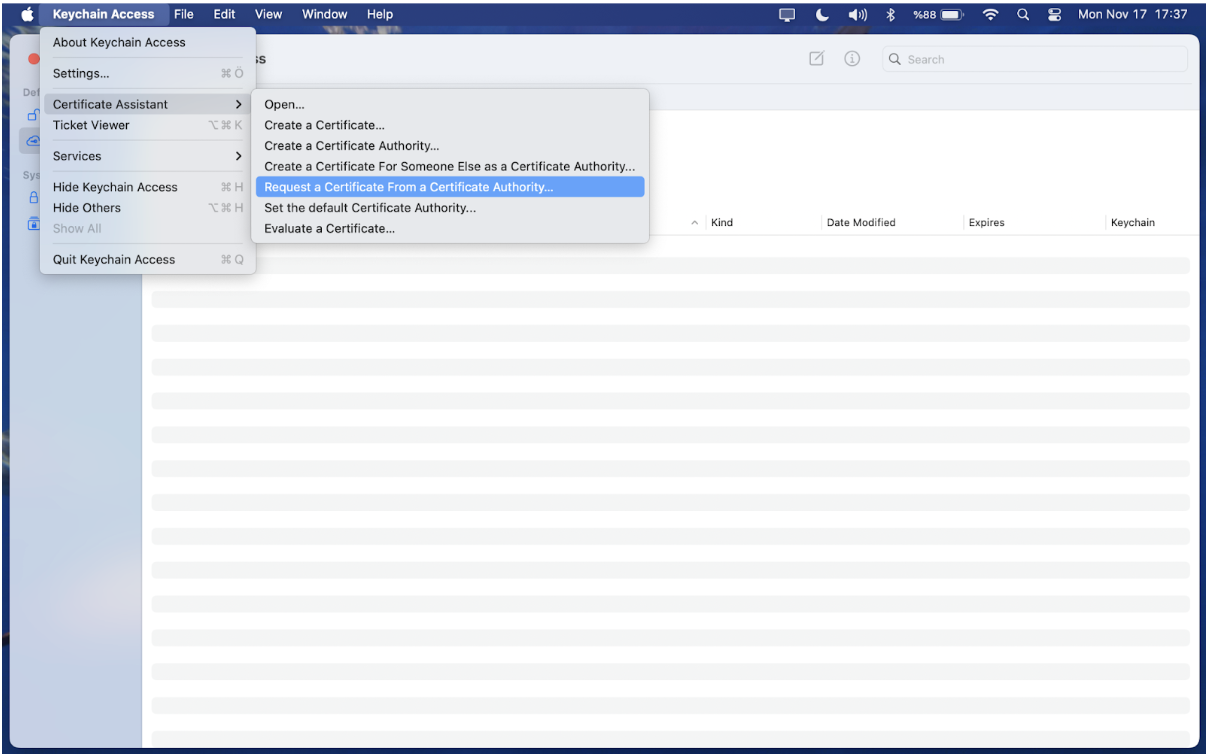Select Evaluate a Certificate…

coord(450,229)
